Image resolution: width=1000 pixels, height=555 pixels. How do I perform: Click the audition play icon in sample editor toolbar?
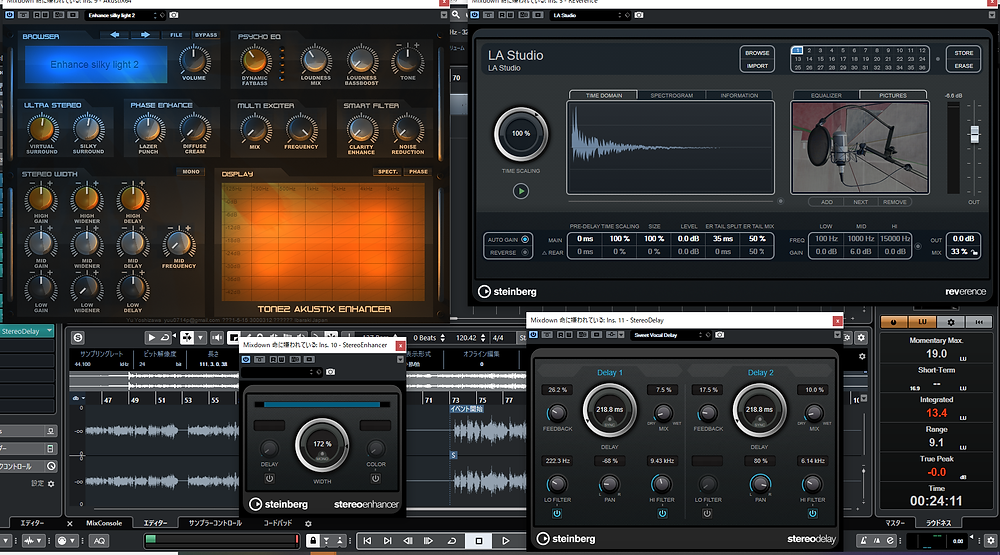(151, 337)
